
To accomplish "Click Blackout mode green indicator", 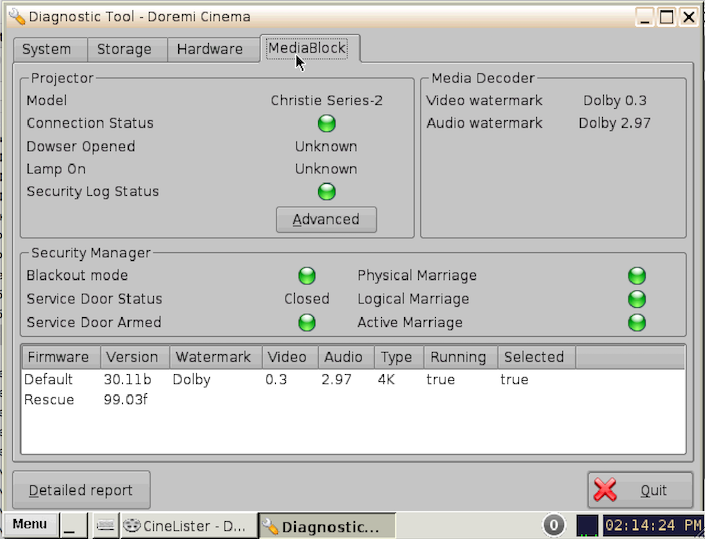I will pos(307,276).
